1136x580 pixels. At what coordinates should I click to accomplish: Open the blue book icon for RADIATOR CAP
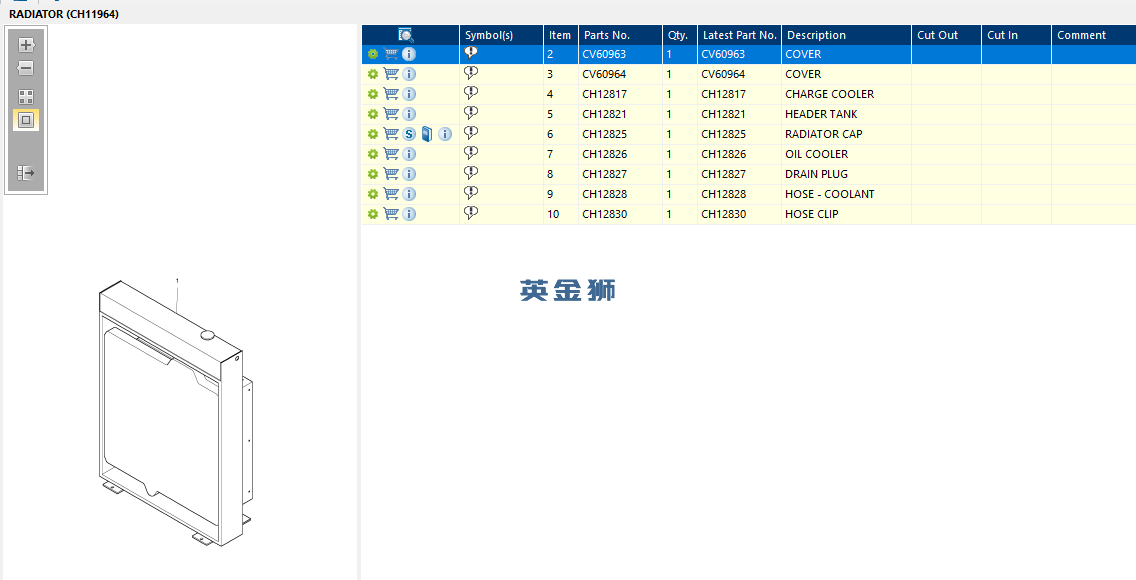427,134
